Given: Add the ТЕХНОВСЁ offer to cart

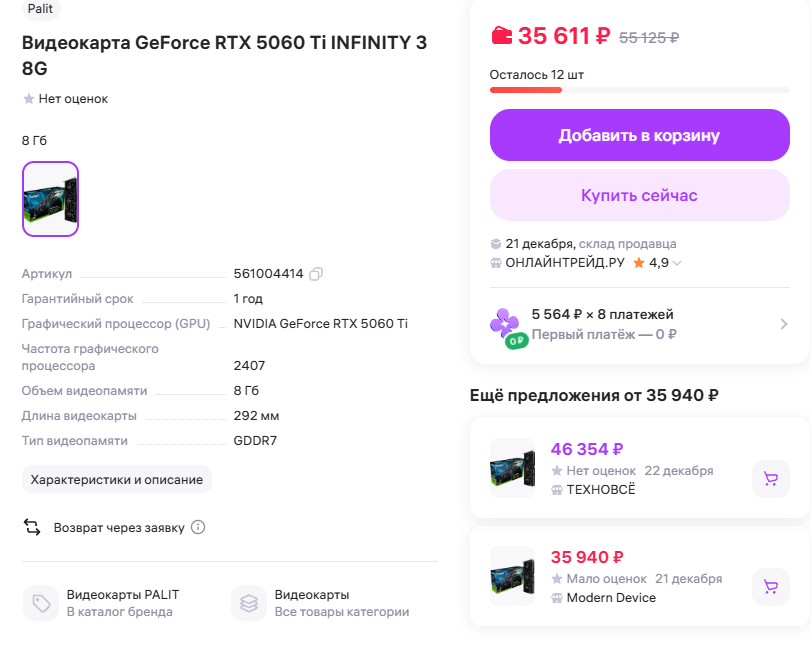Looking at the screenshot, I should (770, 479).
